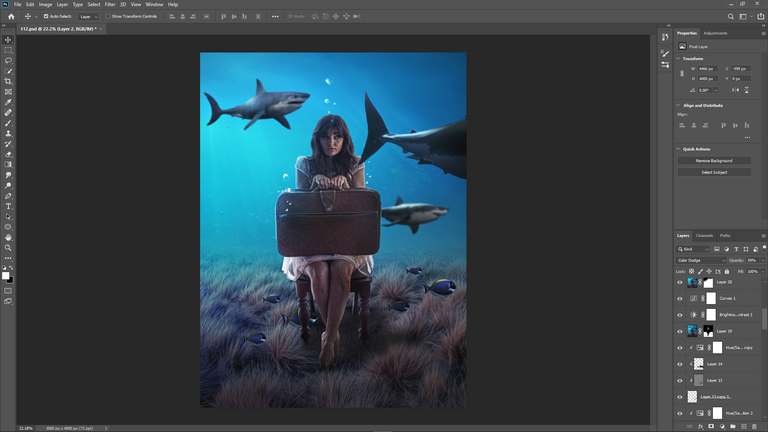This screenshot has width=768, height=432.
Task: Enable Show Transform Controls checkbox
Action: coord(108,16)
